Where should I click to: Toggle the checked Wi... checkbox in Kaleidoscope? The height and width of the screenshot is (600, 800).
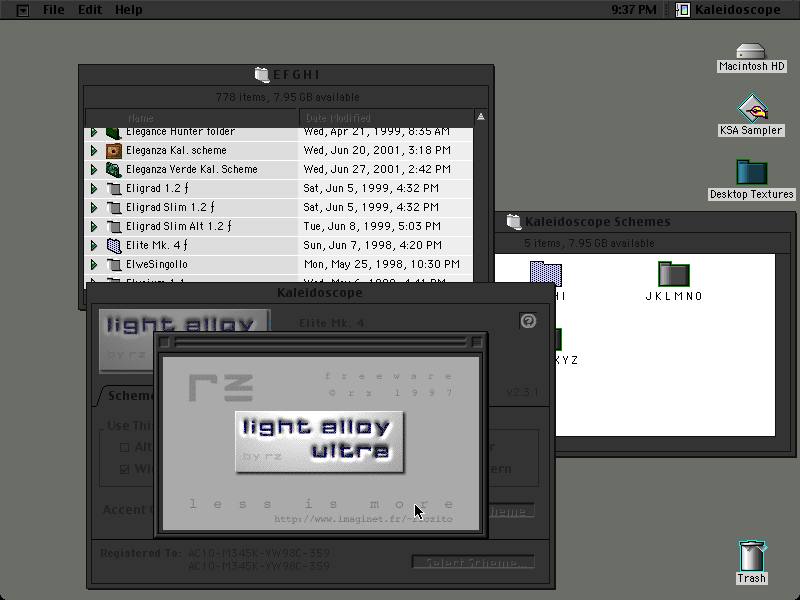pyautogui.click(x=124, y=469)
